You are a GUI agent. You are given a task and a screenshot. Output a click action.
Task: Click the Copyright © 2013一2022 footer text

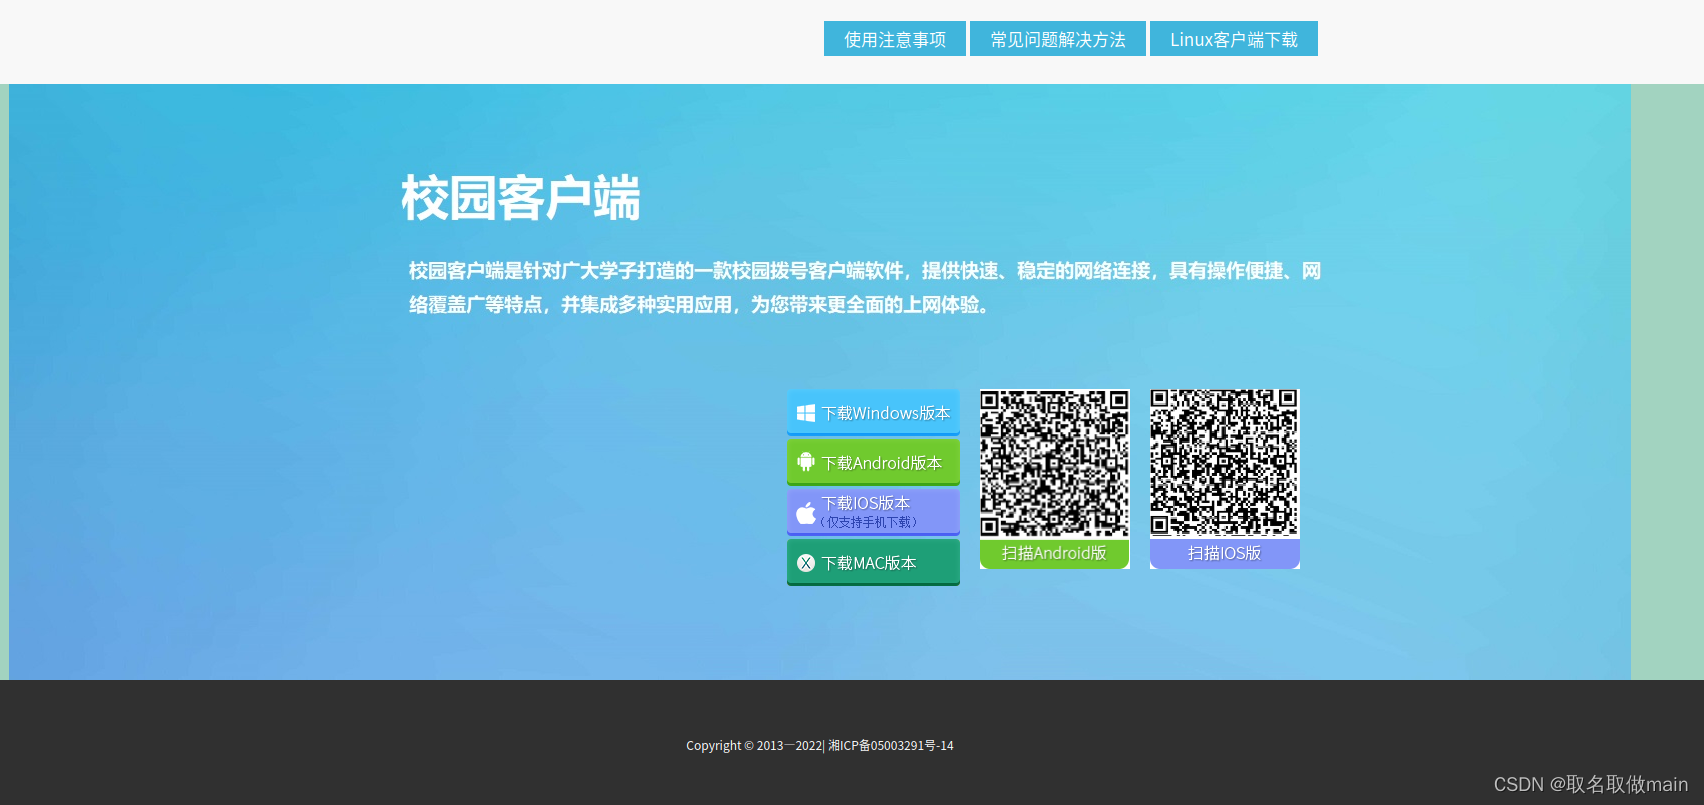click(754, 746)
